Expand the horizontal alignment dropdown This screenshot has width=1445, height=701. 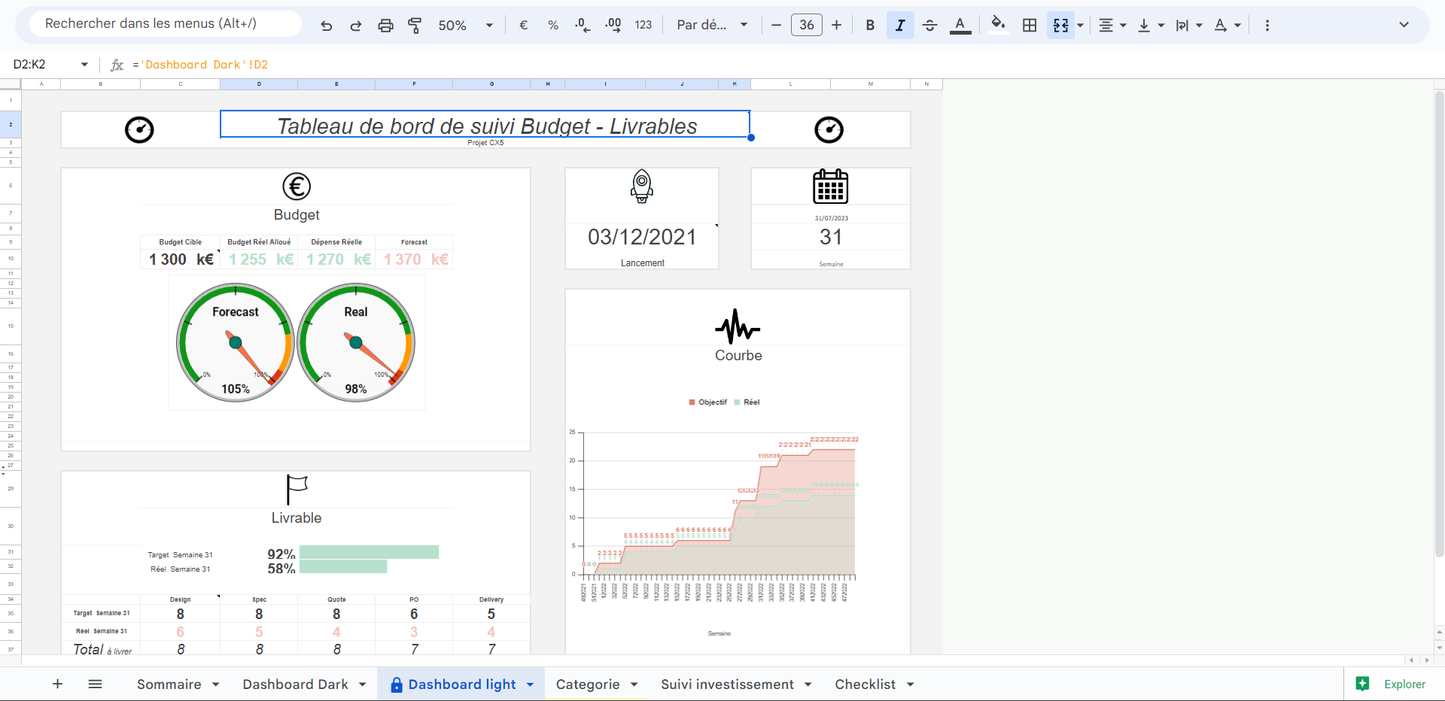tap(1111, 25)
